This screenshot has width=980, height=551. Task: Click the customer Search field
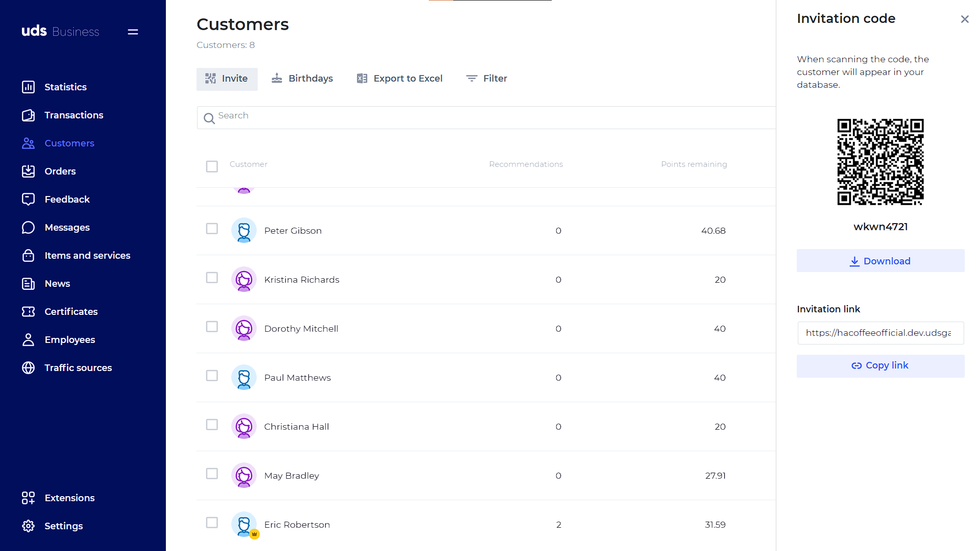coord(486,117)
